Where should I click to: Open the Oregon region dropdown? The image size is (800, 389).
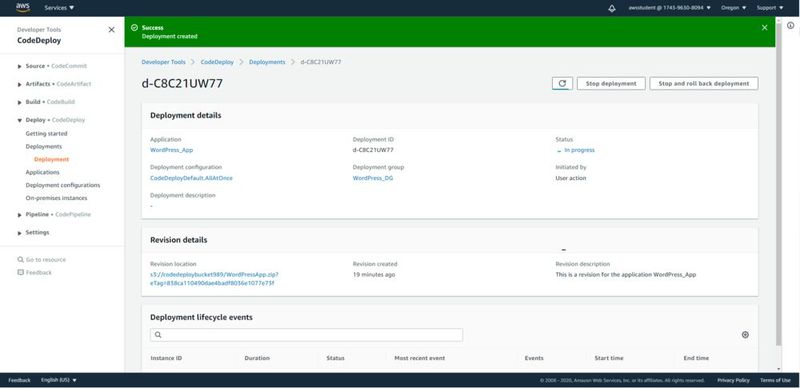[x=734, y=8]
